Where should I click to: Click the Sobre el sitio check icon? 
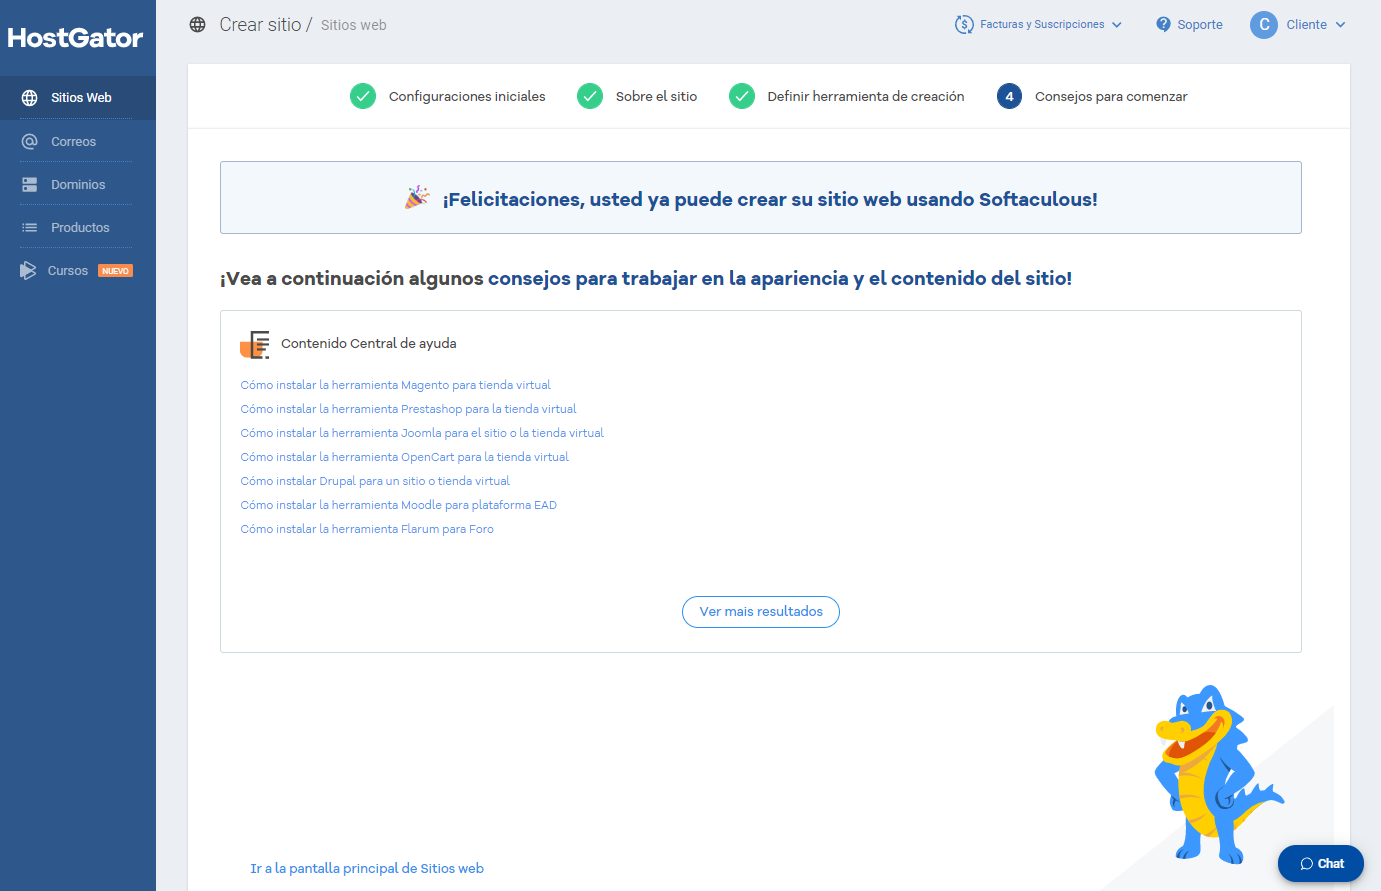click(590, 96)
